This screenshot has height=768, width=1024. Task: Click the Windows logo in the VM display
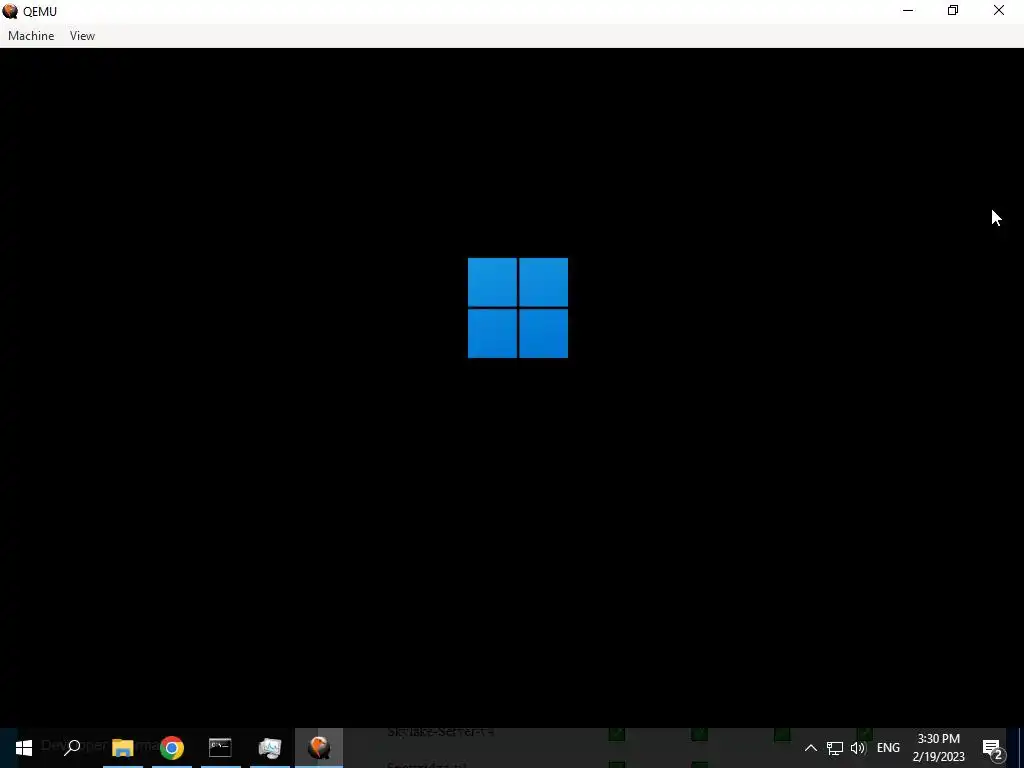pos(518,308)
